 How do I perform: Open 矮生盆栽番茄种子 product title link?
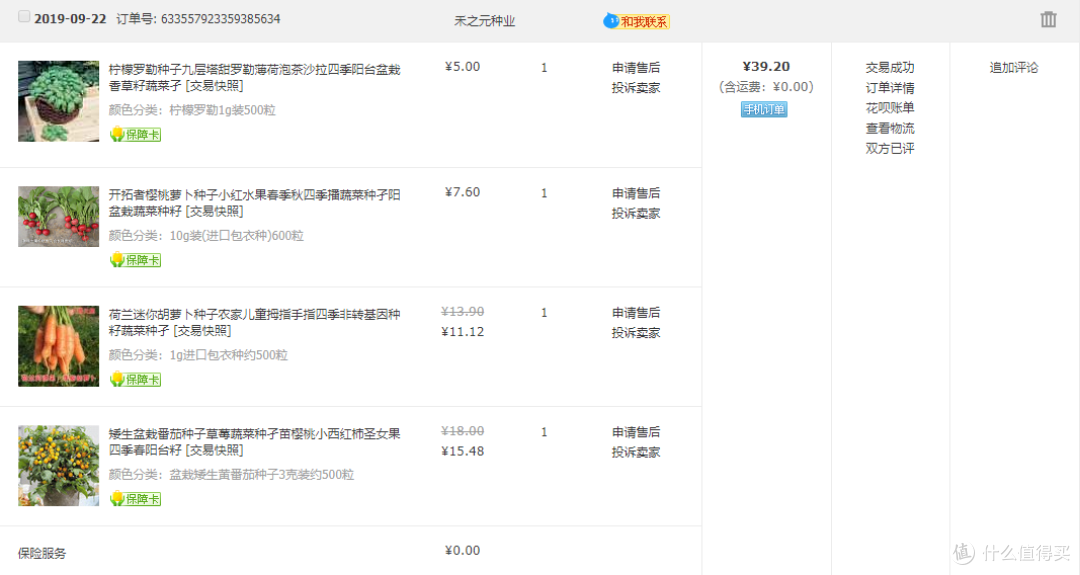[254, 441]
